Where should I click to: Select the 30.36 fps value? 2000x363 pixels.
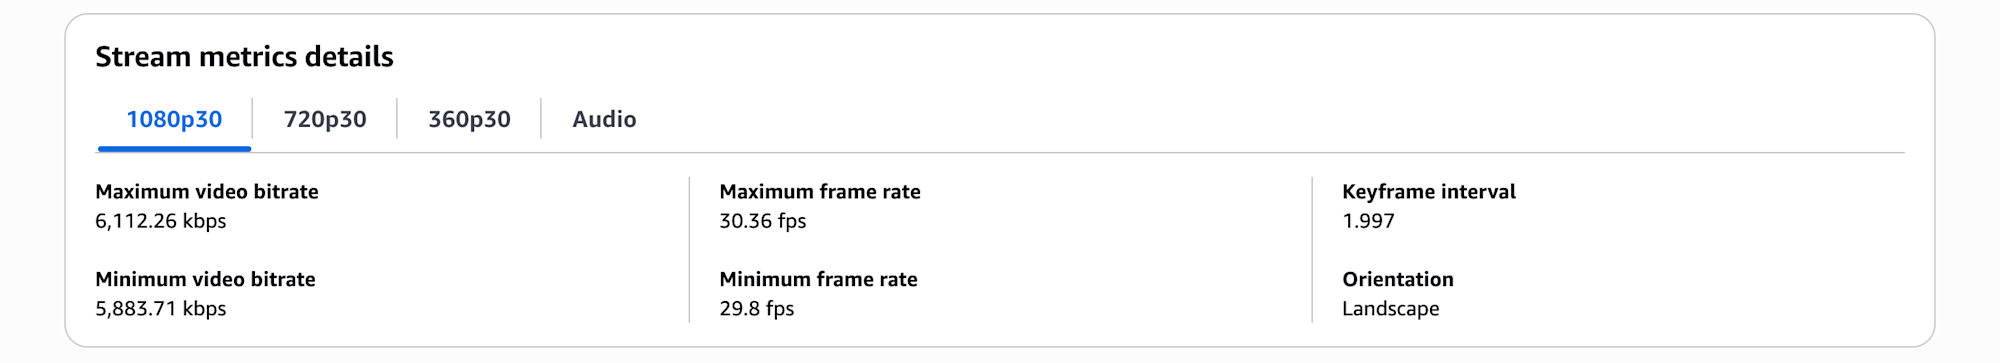pyautogui.click(x=763, y=221)
